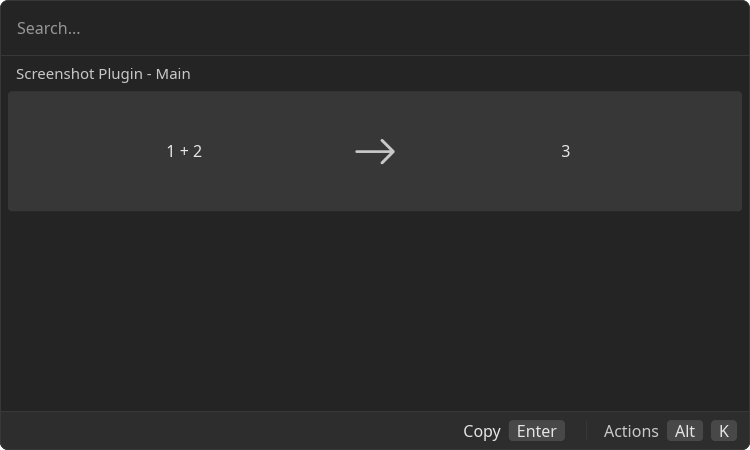Click the K key badge

point(724,431)
